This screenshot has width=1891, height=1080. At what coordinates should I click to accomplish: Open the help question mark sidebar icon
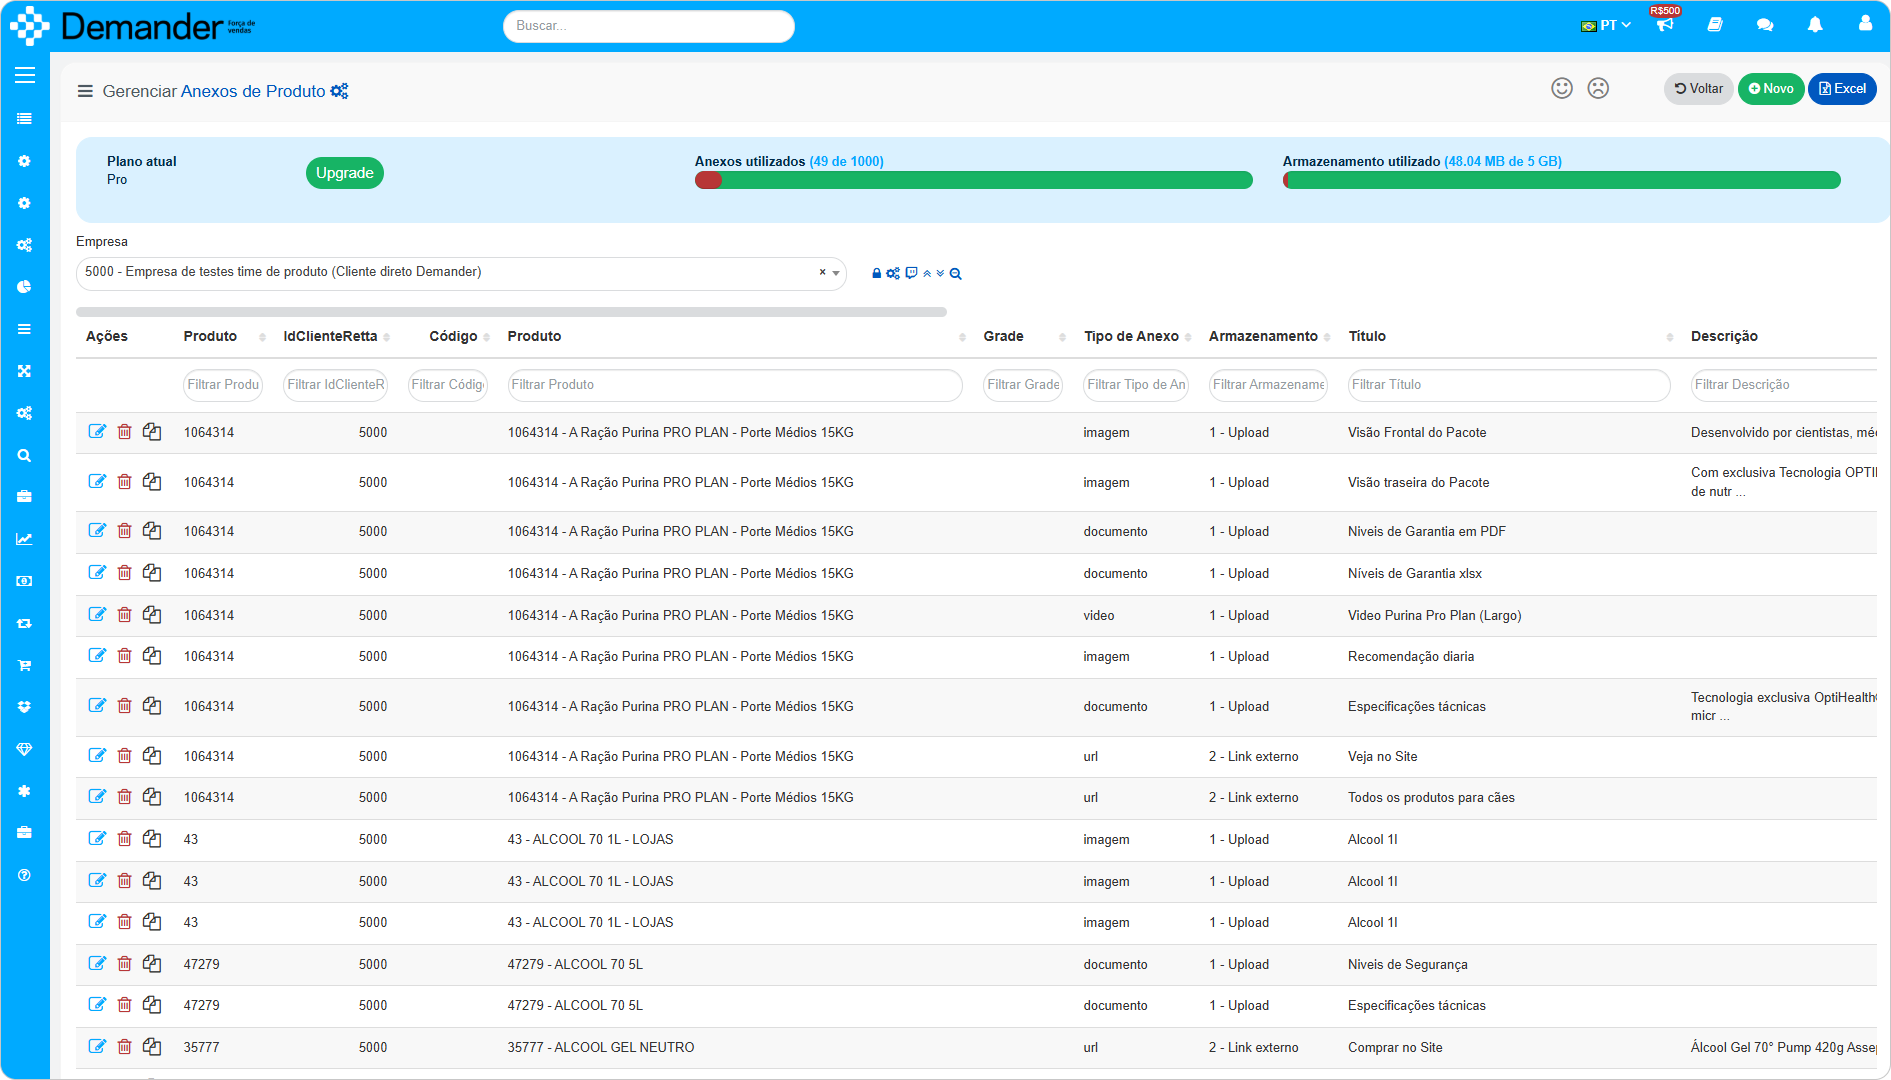[x=25, y=875]
